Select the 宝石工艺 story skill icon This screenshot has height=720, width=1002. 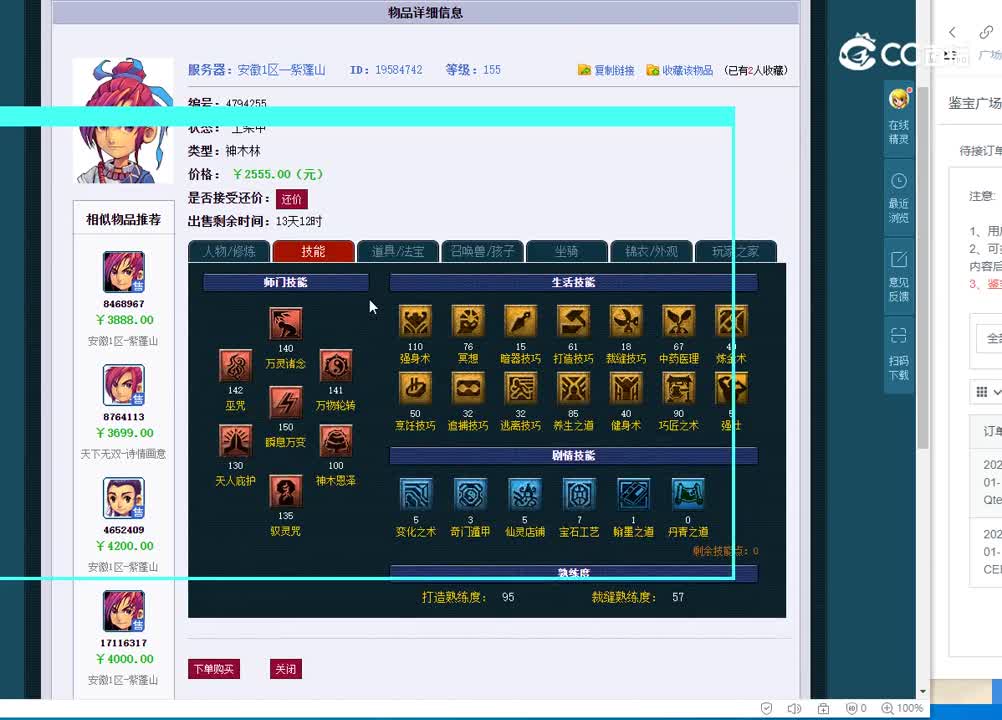click(579, 494)
